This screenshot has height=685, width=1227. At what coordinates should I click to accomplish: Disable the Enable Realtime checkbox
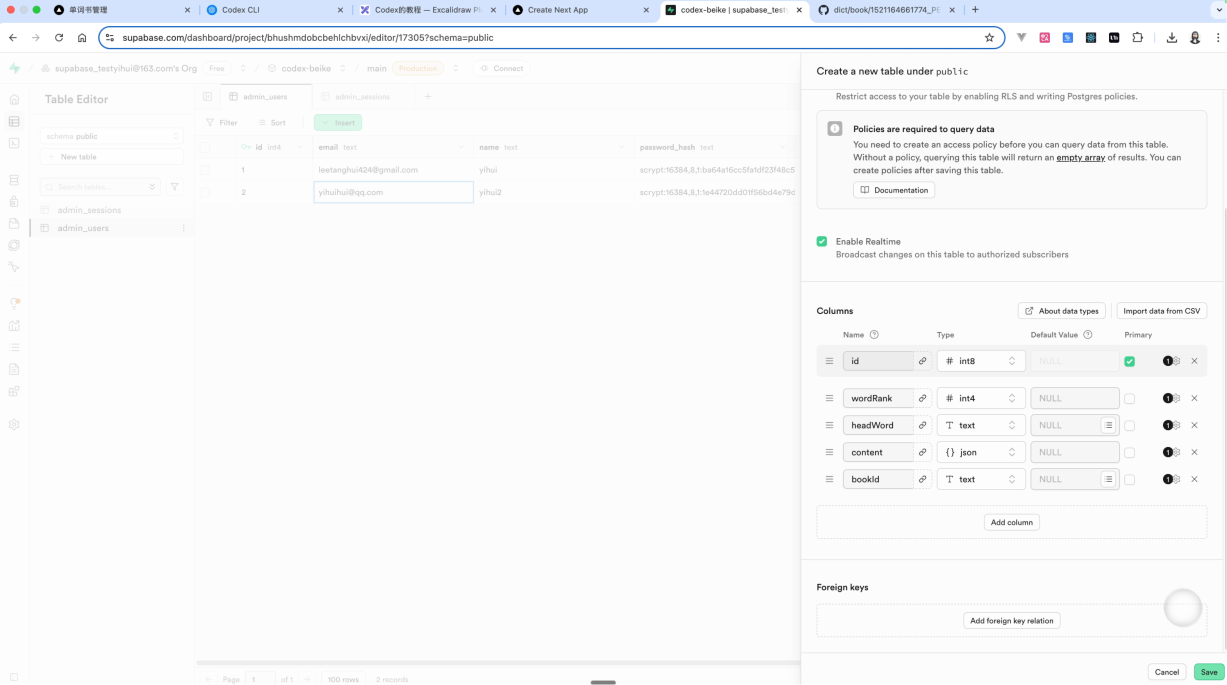(822, 242)
